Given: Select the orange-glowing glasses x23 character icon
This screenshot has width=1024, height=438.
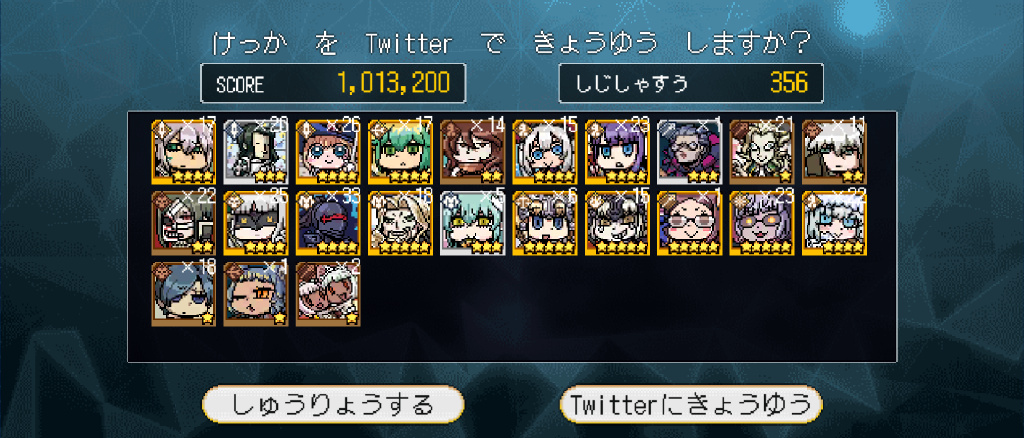Looking at the screenshot, I should (x=762, y=223).
